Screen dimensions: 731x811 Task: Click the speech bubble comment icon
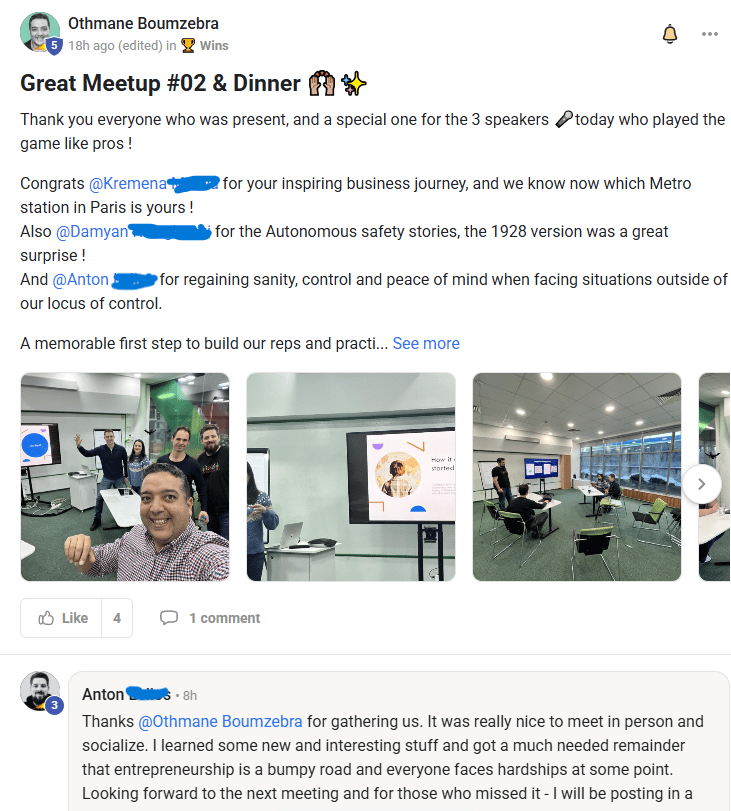pos(169,618)
